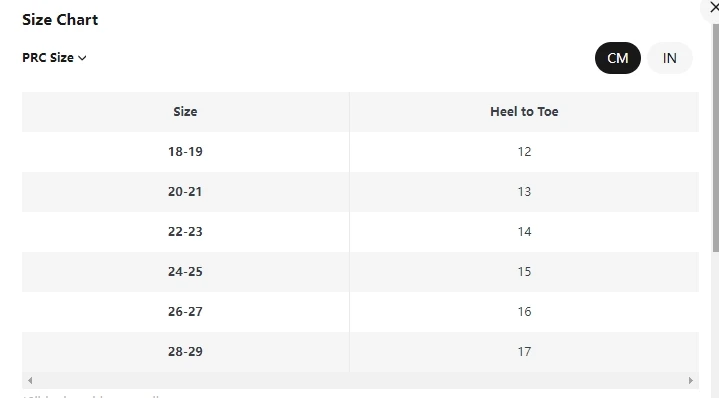This screenshot has width=719, height=398.
Task: Select the 22-23 size row
Action: (360, 232)
